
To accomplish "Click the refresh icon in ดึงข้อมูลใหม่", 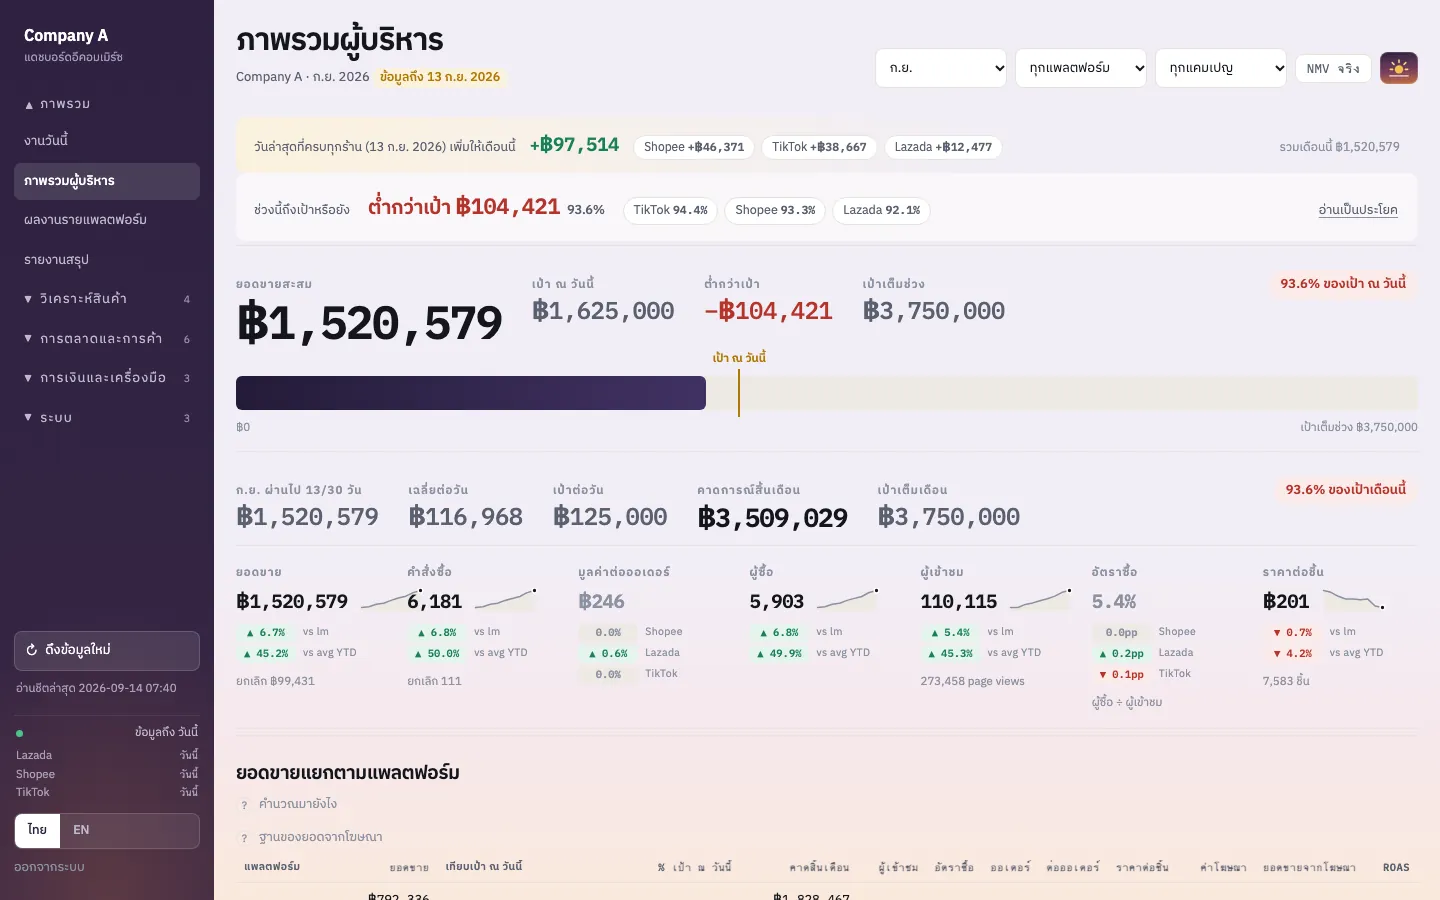I will pos(32,650).
